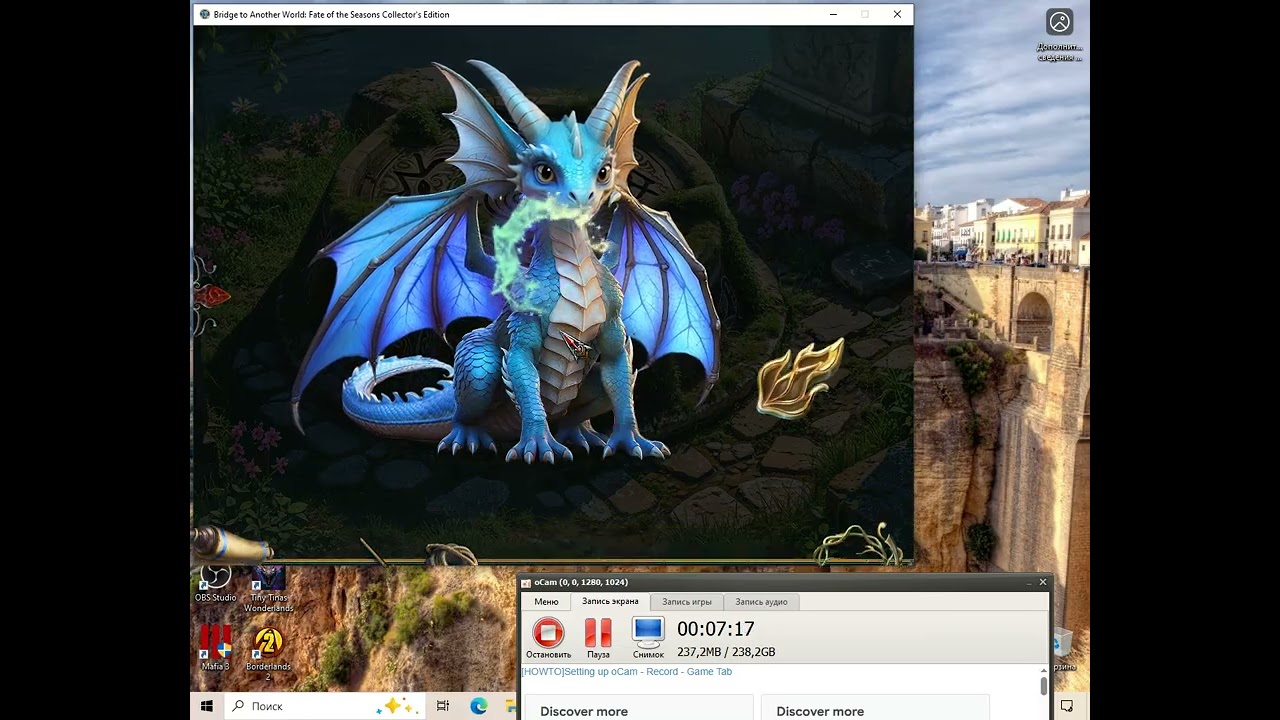
Task: Click the Поиск taskbar search box
Action: click(x=326, y=706)
